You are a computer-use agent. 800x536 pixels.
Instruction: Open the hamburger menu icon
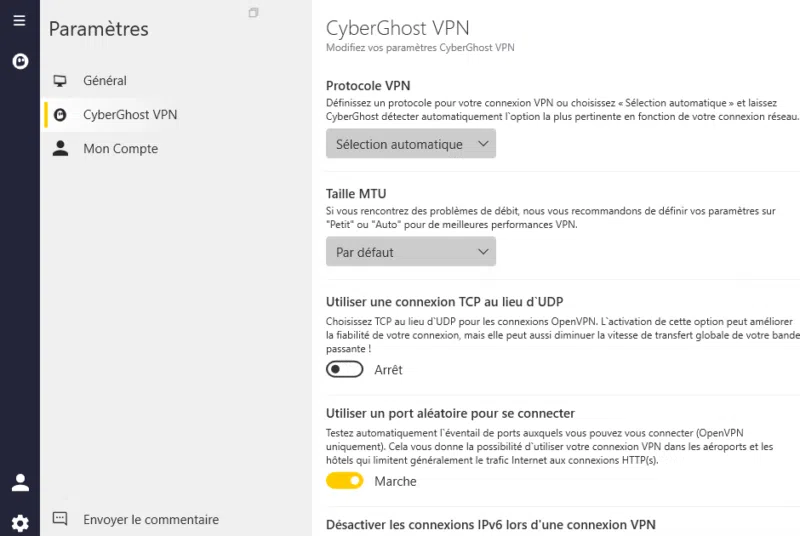[19, 20]
